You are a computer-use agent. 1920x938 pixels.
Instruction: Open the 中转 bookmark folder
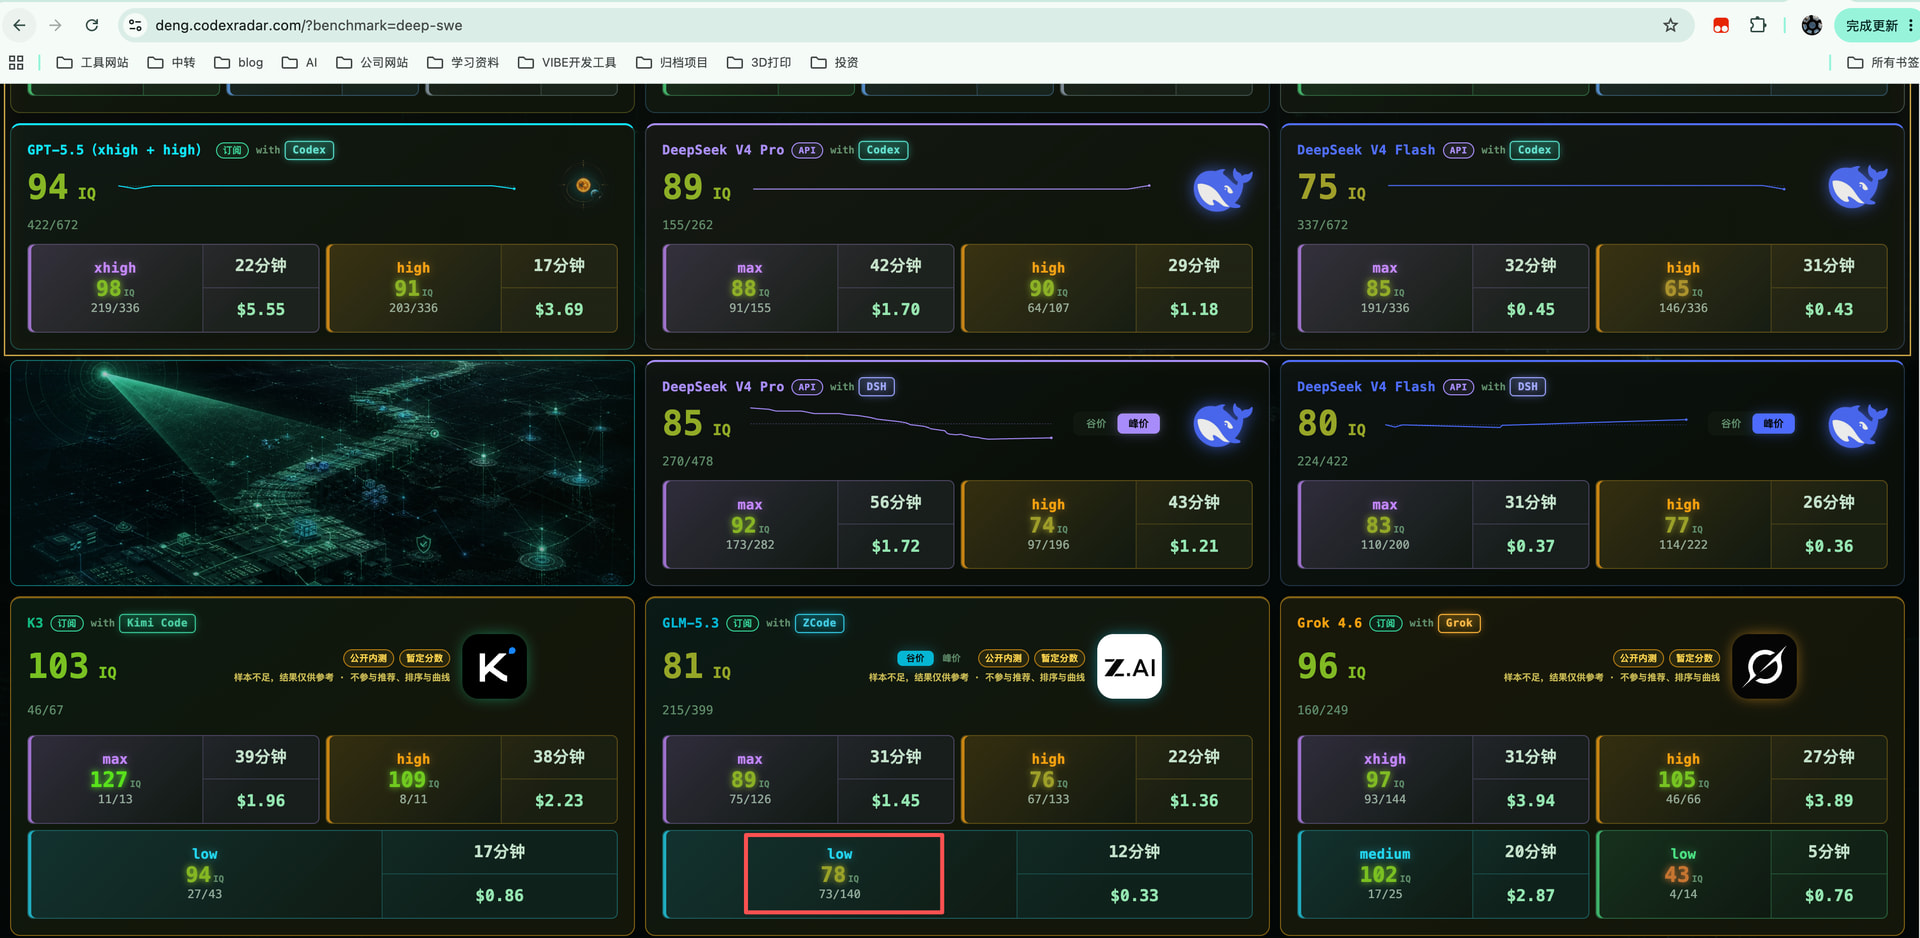171,62
